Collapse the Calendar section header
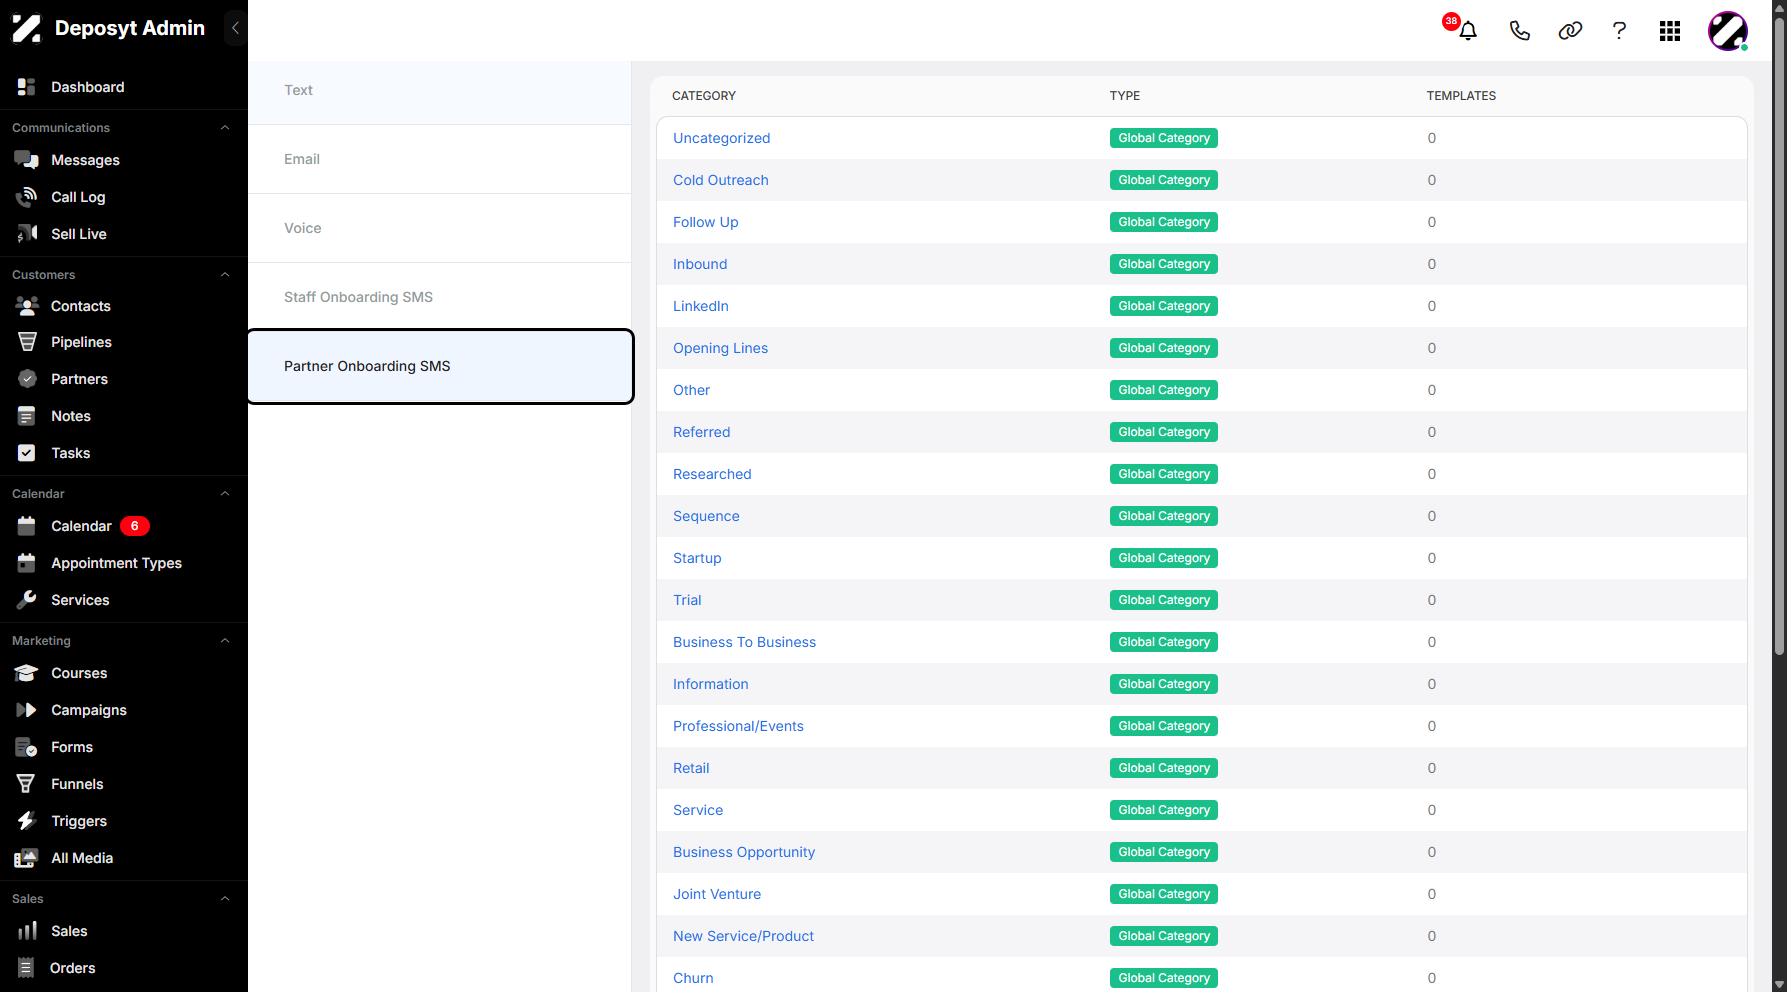Image resolution: width=1787 pixels, height=992 pixels. (x=225, y=494)
